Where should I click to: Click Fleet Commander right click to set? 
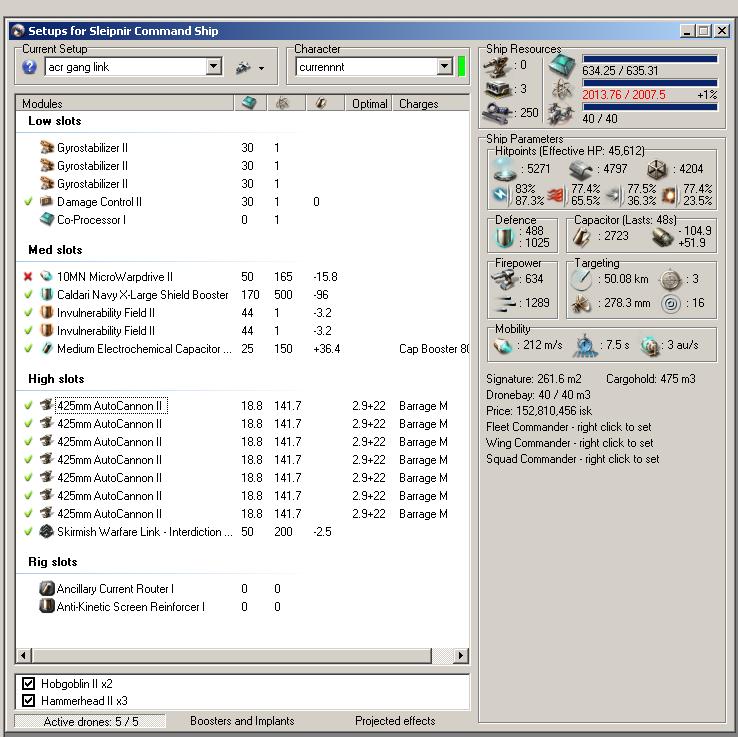click(569, 427)
